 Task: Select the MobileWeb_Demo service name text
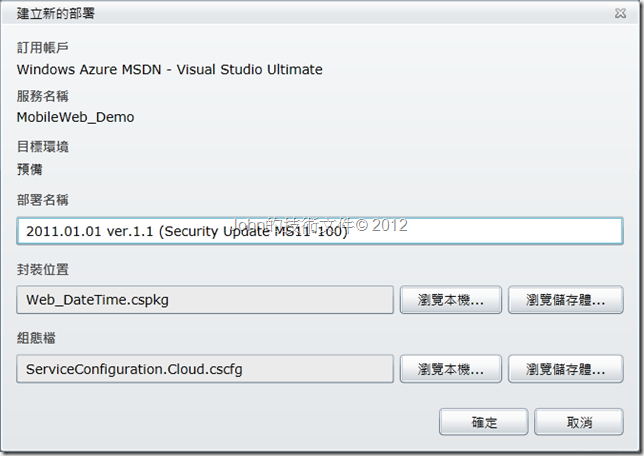pyautogui.click(x=76, y=117)
